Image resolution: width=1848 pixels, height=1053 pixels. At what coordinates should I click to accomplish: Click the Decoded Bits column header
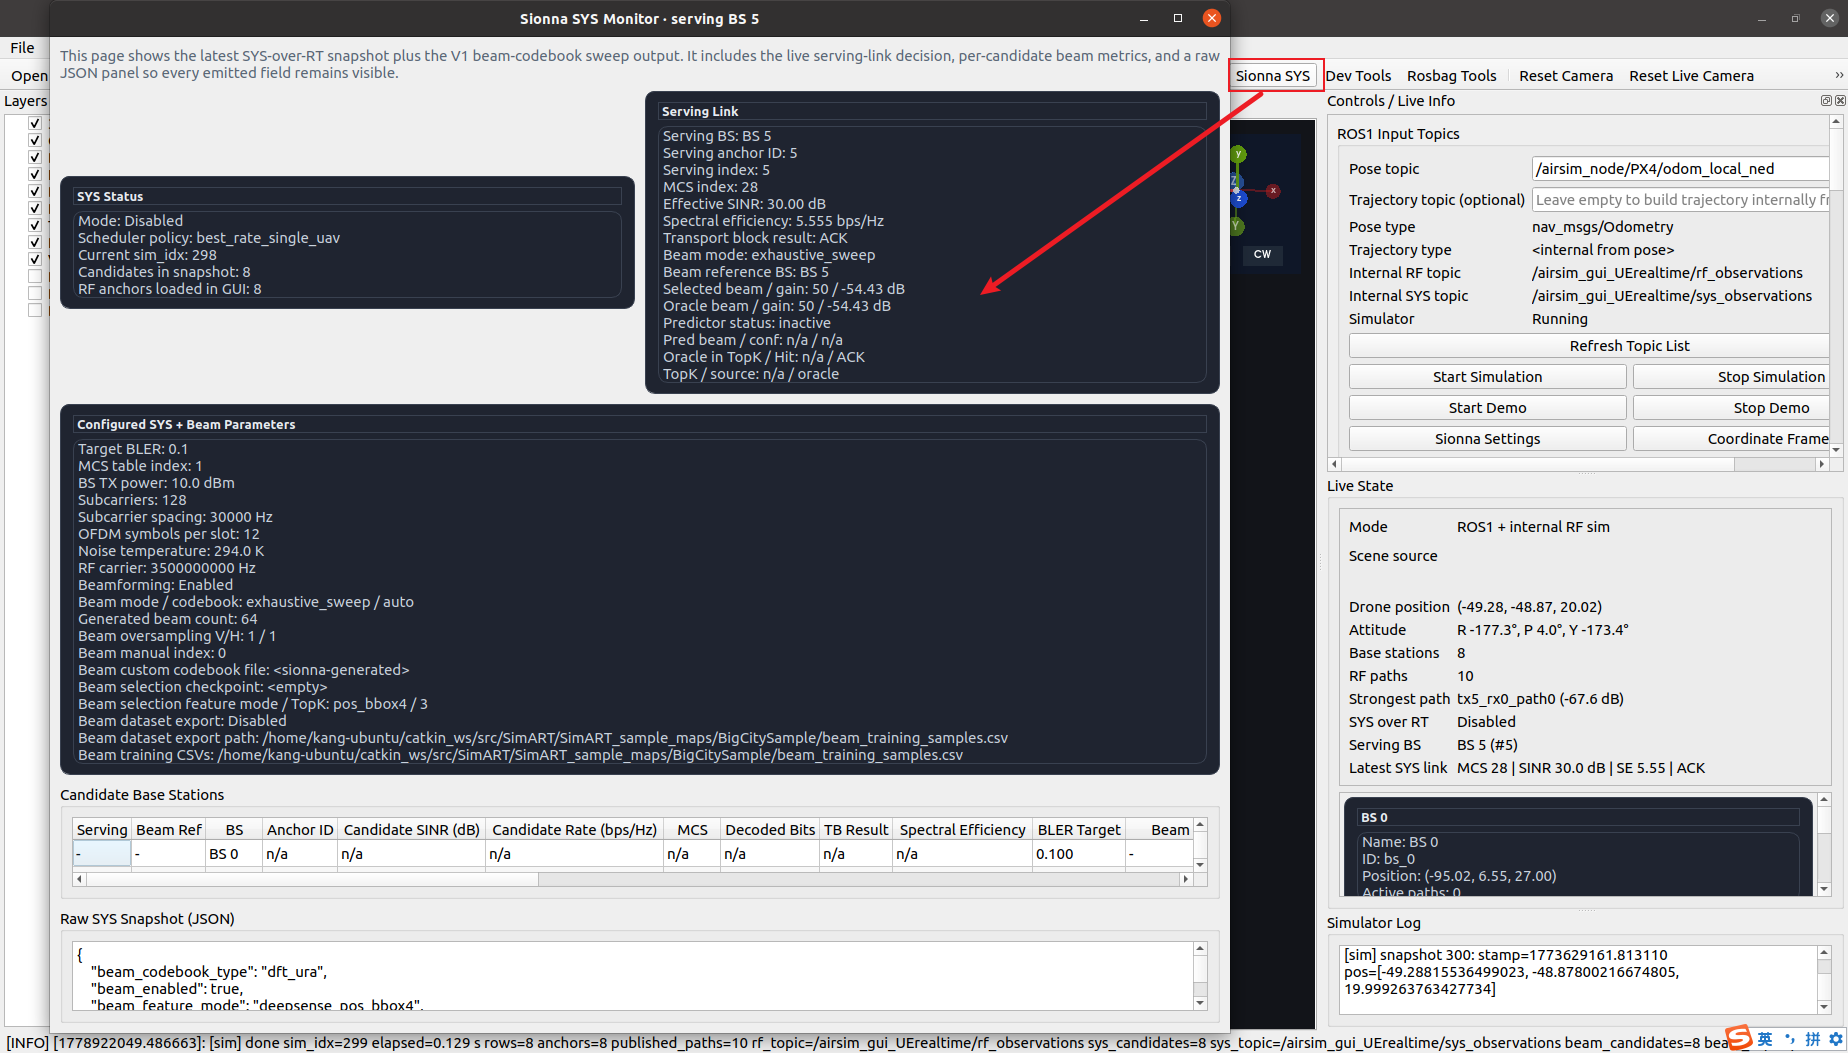click(x=770, y=830)
